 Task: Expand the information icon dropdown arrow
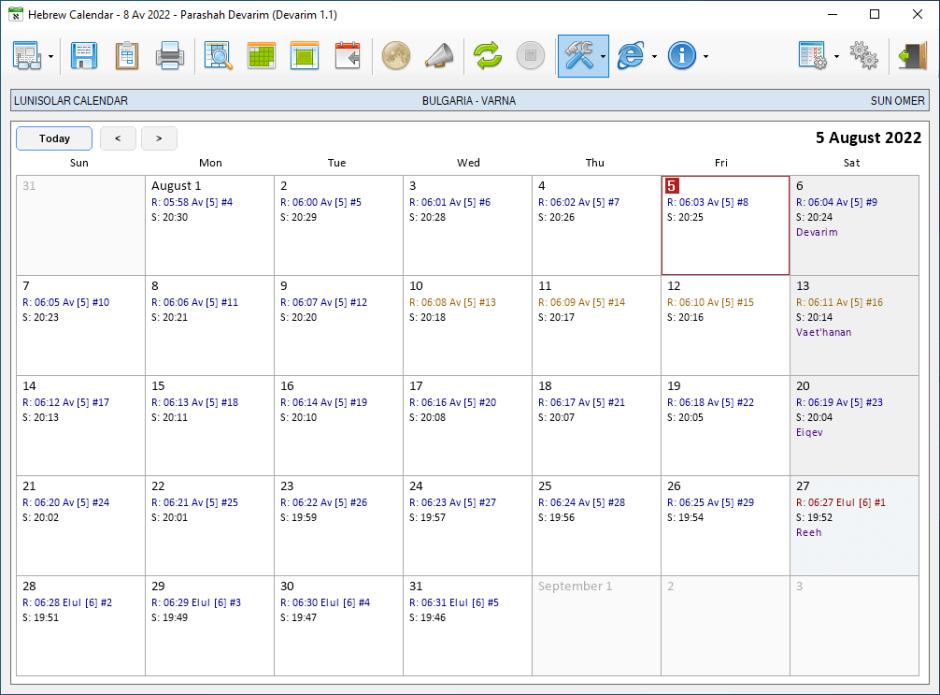705,57
